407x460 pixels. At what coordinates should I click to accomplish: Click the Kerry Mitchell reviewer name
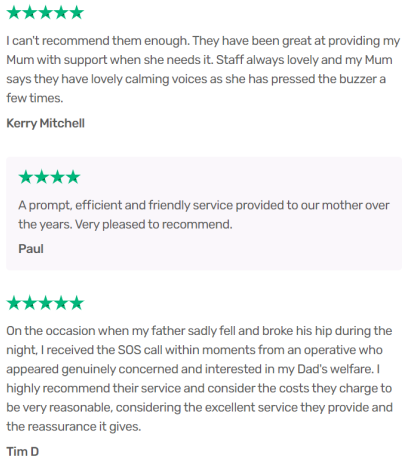[45, 123]
